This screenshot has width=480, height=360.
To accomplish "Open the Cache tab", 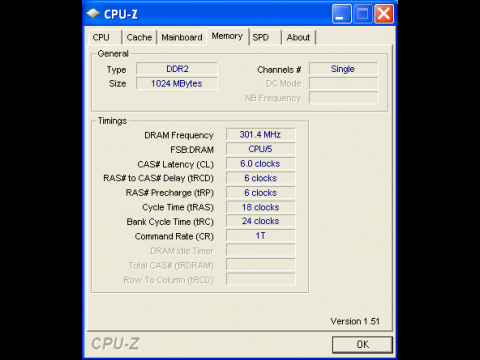I will [x=139, y=37].
